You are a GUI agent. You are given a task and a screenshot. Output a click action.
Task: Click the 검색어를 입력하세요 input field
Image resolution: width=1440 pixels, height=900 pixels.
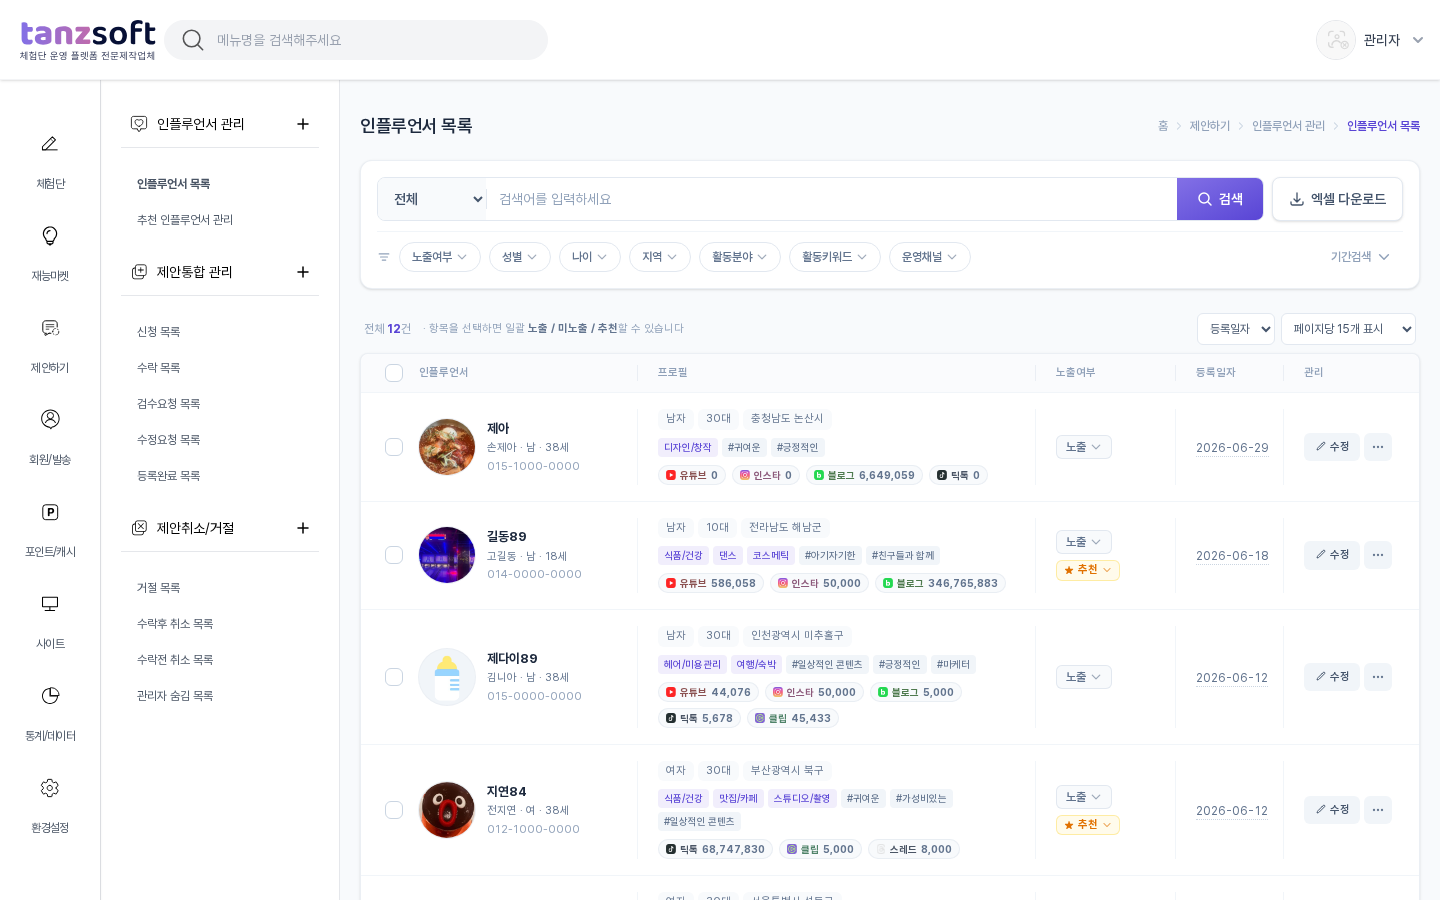(x=831, y=199)
